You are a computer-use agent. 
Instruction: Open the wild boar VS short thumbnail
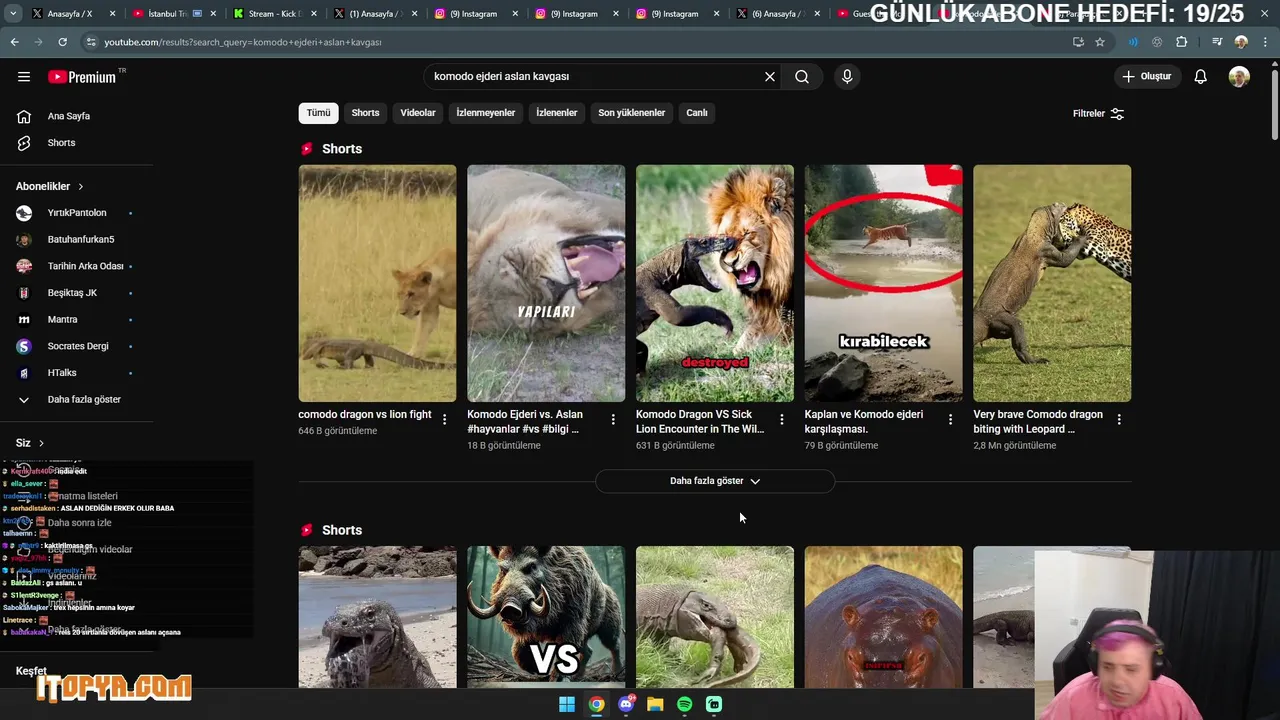coord(546,617)
